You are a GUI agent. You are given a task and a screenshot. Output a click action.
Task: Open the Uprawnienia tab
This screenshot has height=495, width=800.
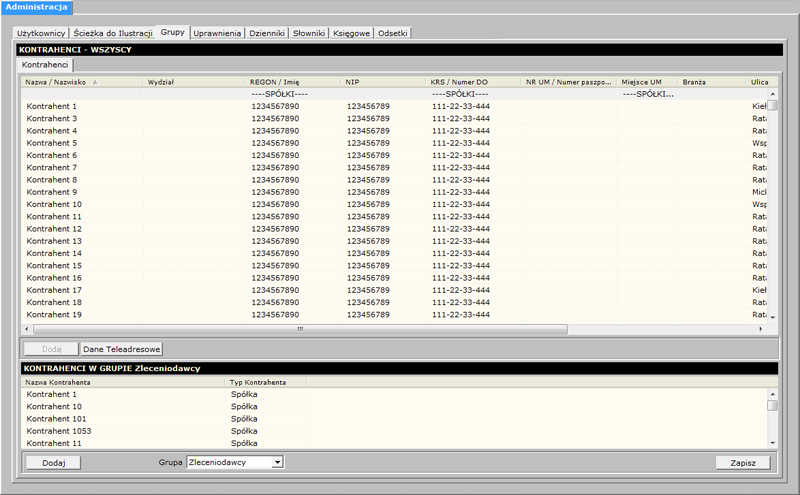pyautogui.click(x=217, y=33)
